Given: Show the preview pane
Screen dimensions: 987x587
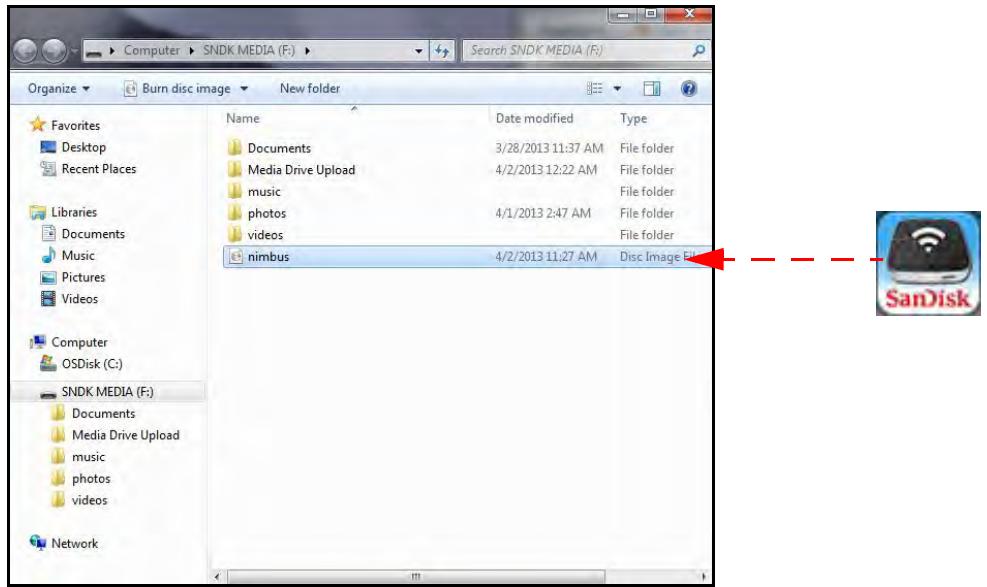Looking at the screenshot, I should [x=651, y=89].
